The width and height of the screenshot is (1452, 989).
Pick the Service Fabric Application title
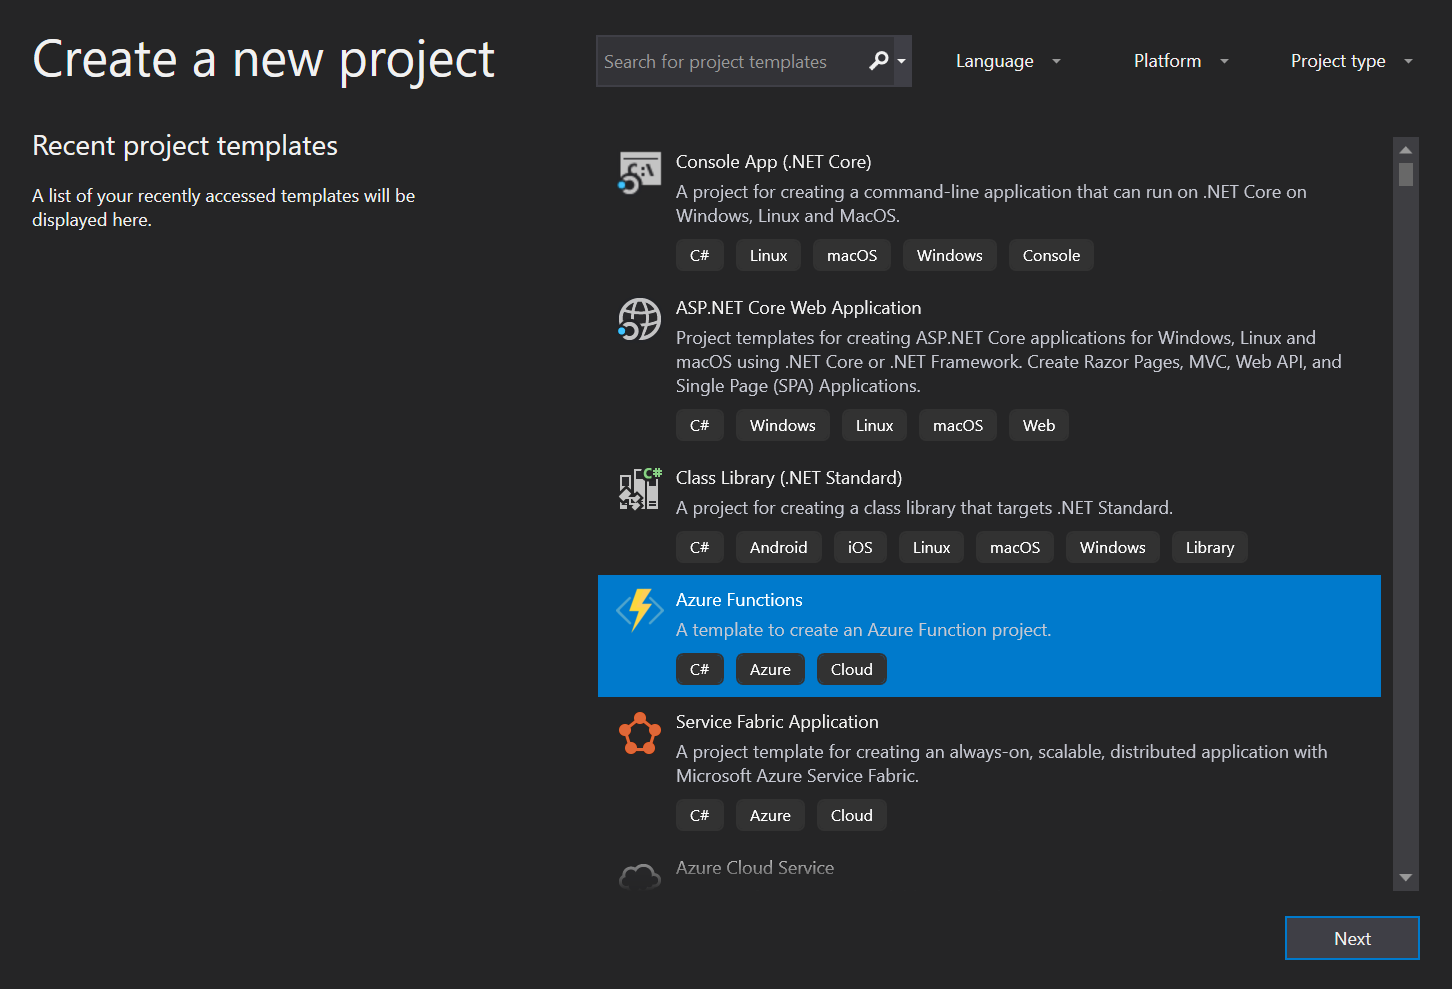click(777, 722)
